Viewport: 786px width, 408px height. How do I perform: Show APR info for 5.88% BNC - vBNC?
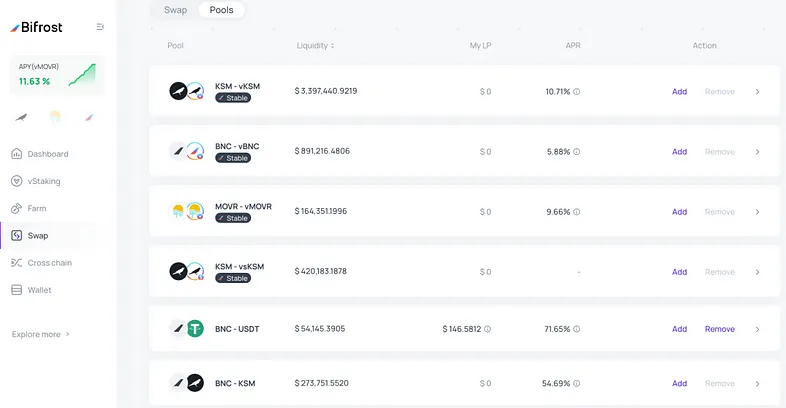[576, 152]
